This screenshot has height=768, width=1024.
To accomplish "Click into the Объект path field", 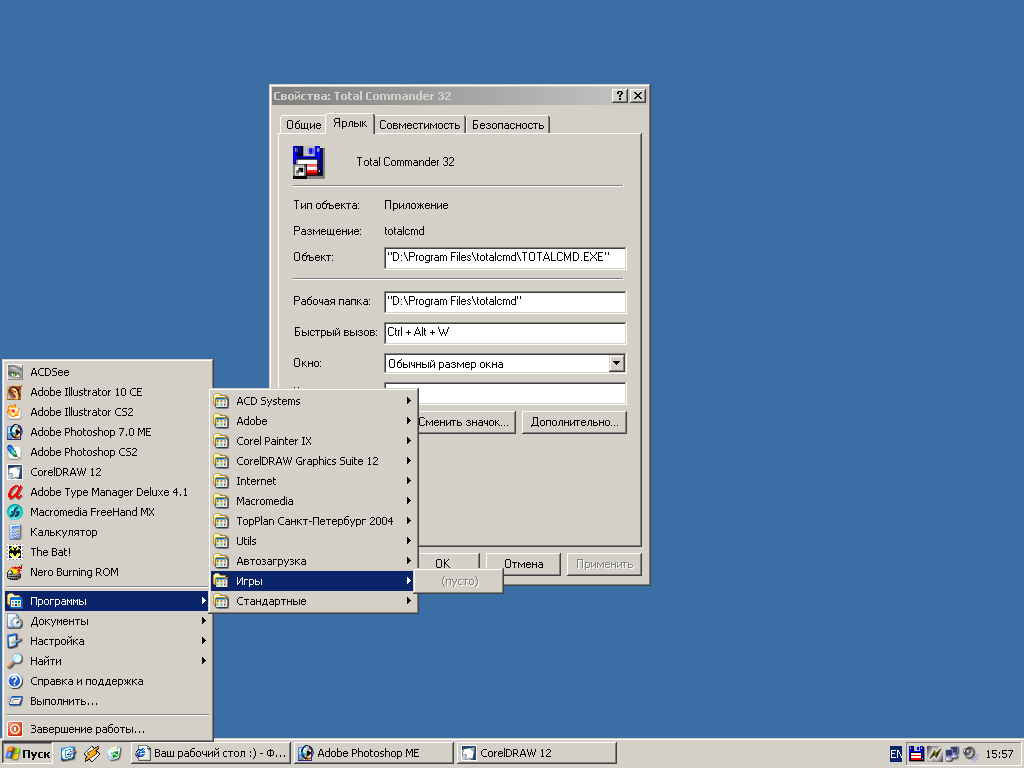I will [x=505, y=257].
